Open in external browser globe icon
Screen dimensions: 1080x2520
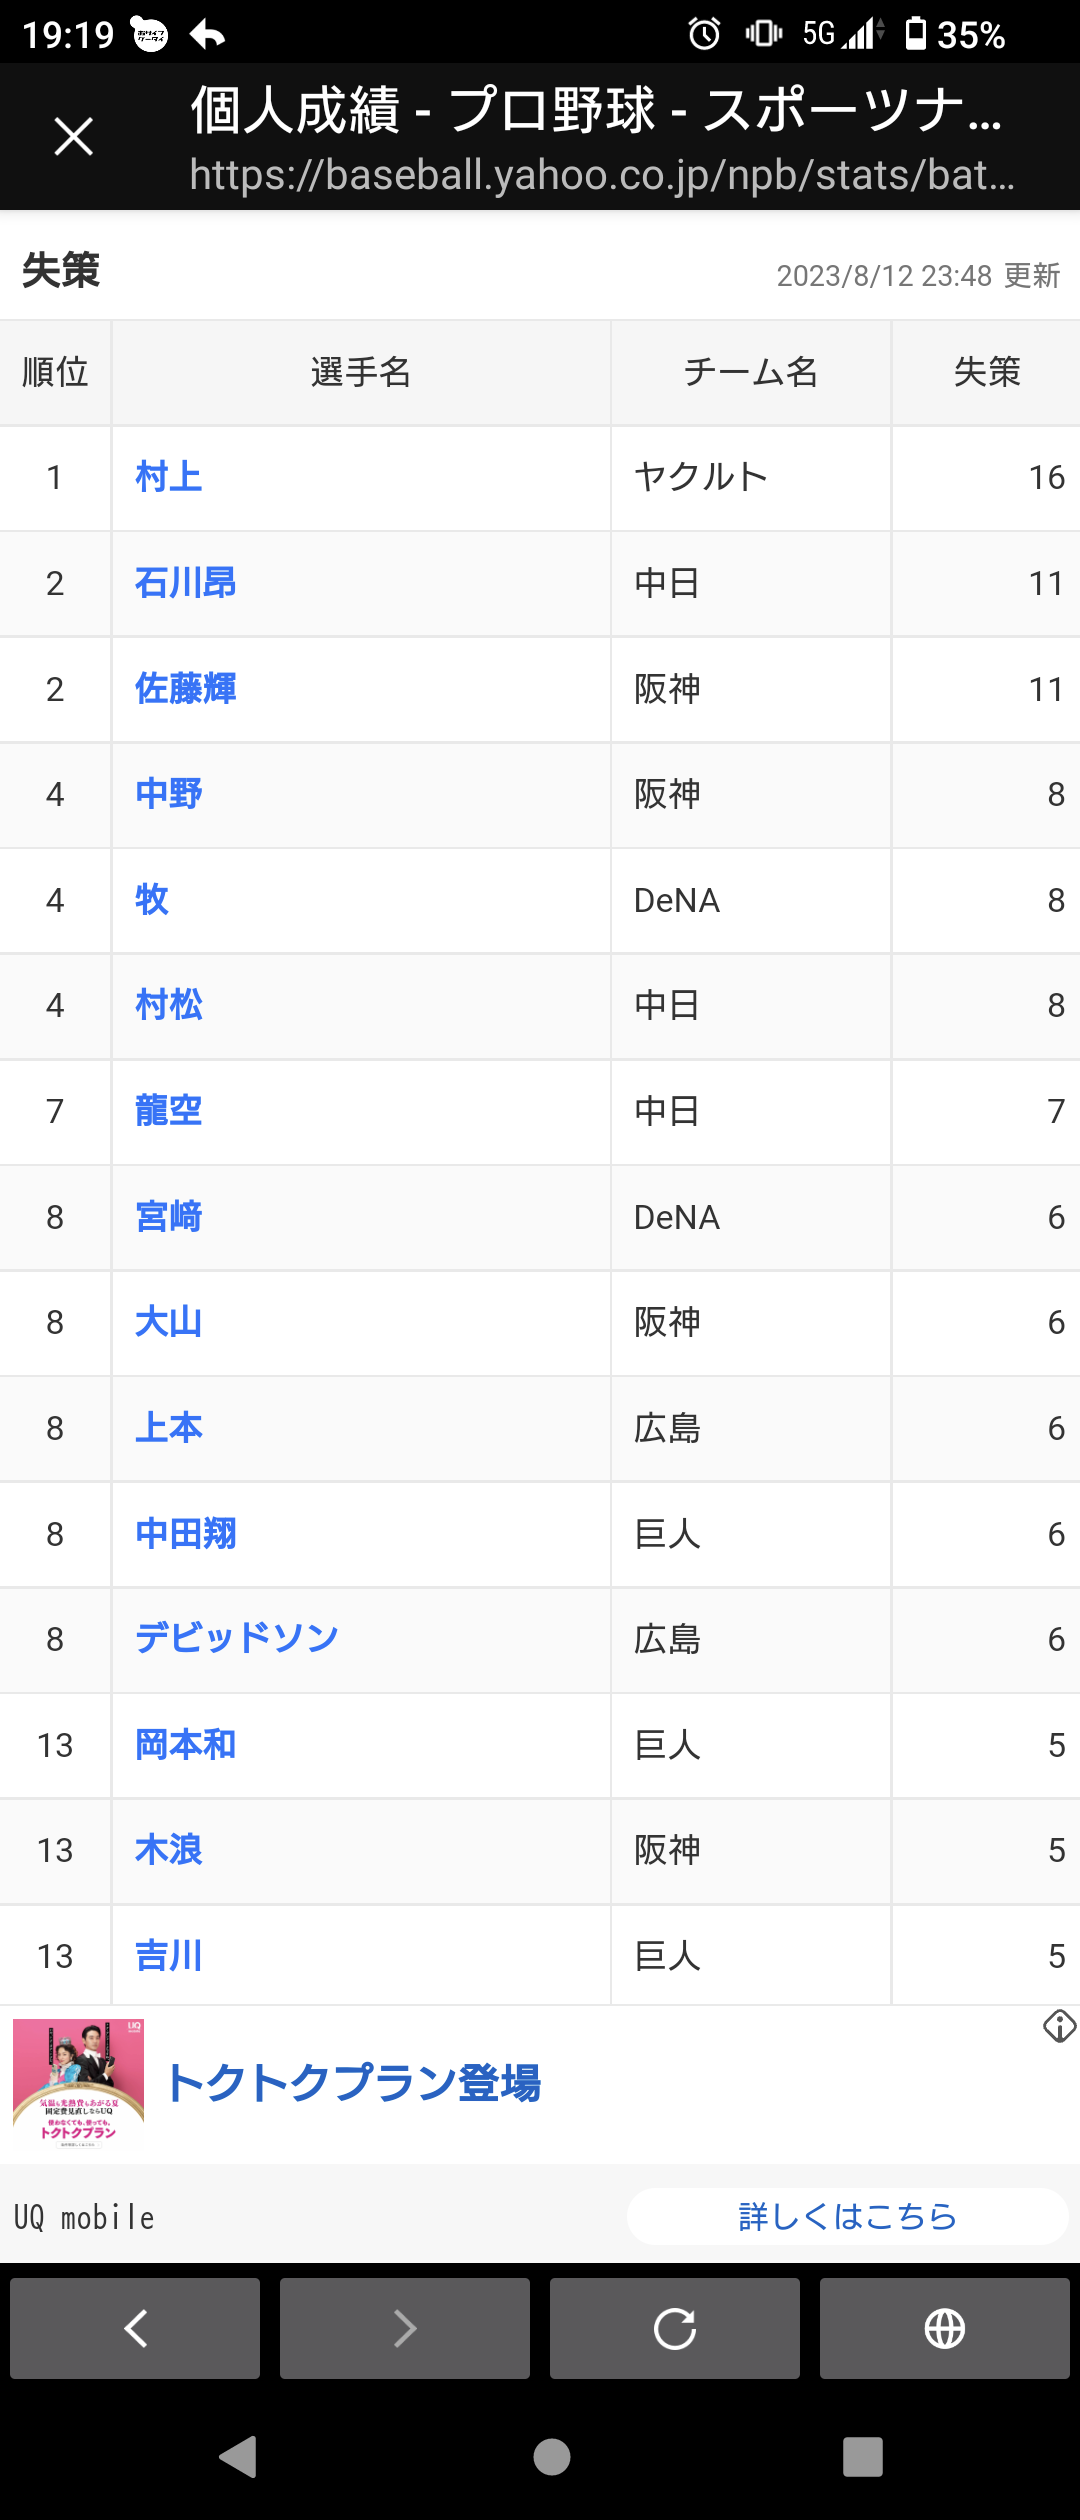coord(944,2328)
